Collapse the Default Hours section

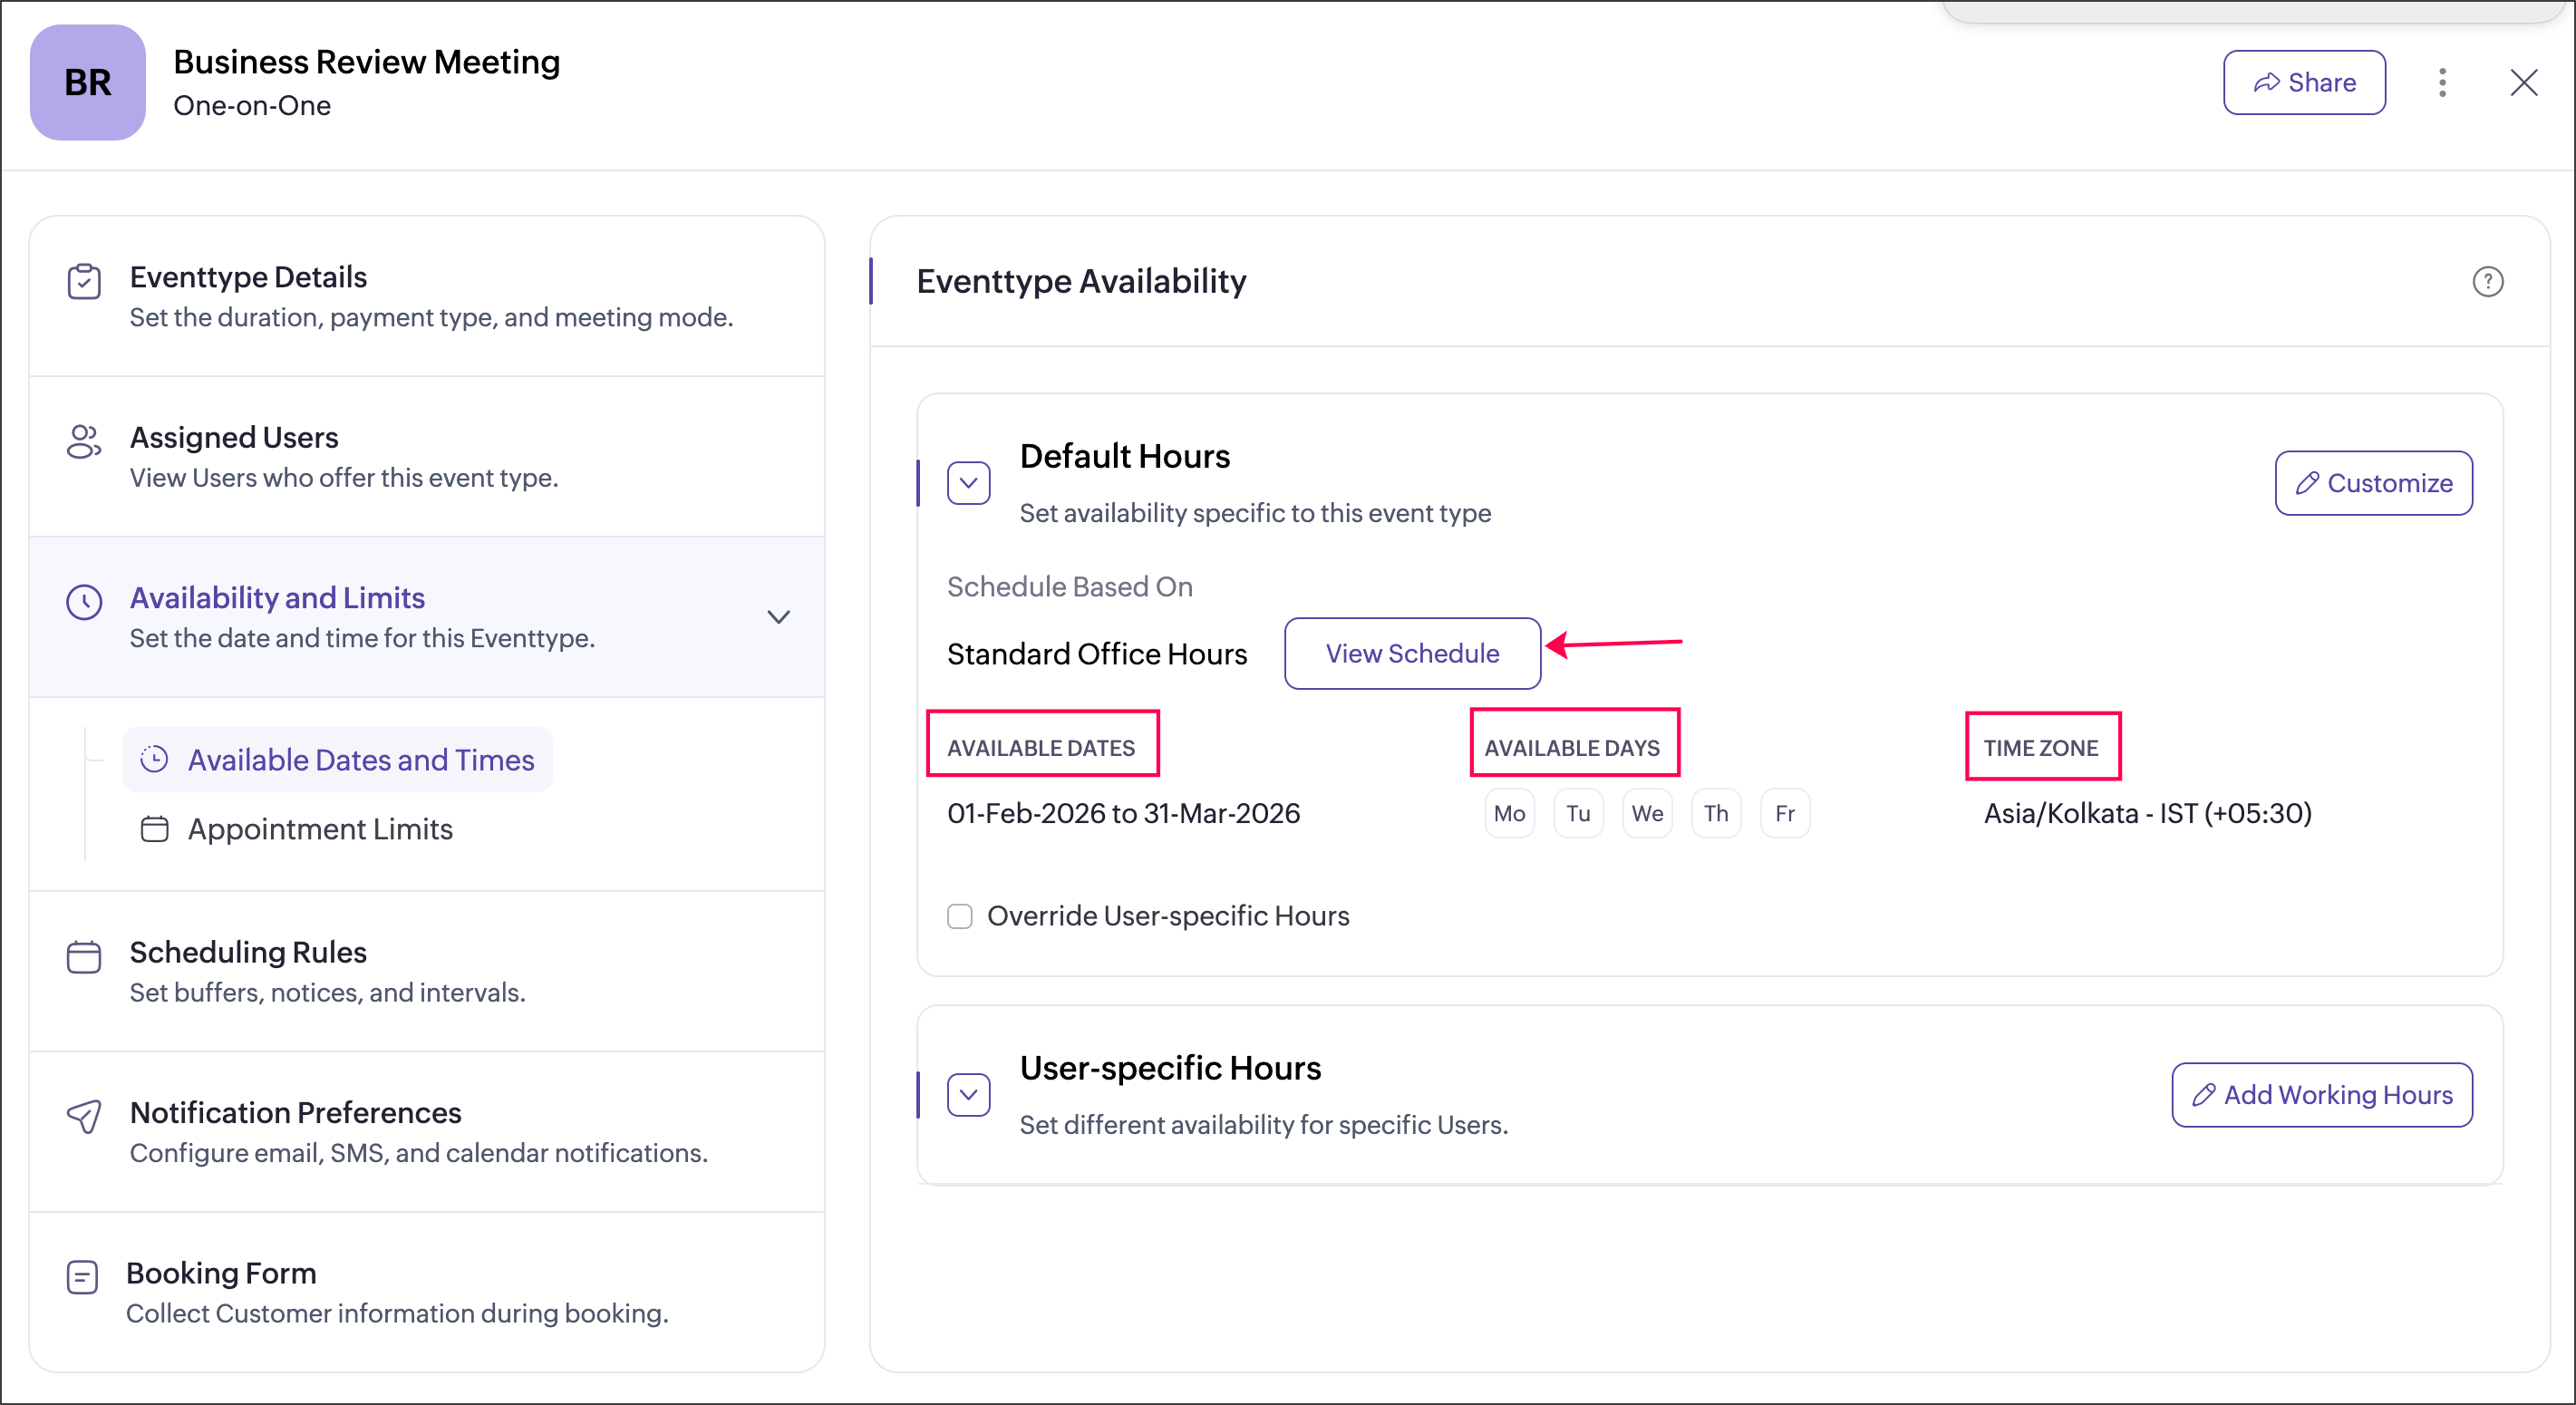tap(968, 483)
